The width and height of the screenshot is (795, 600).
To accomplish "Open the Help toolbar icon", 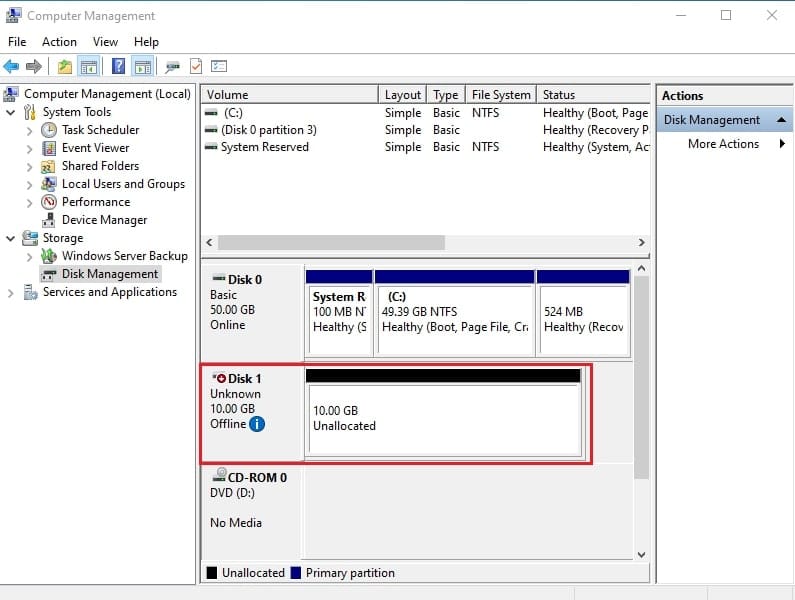I will tap(118, 66).
